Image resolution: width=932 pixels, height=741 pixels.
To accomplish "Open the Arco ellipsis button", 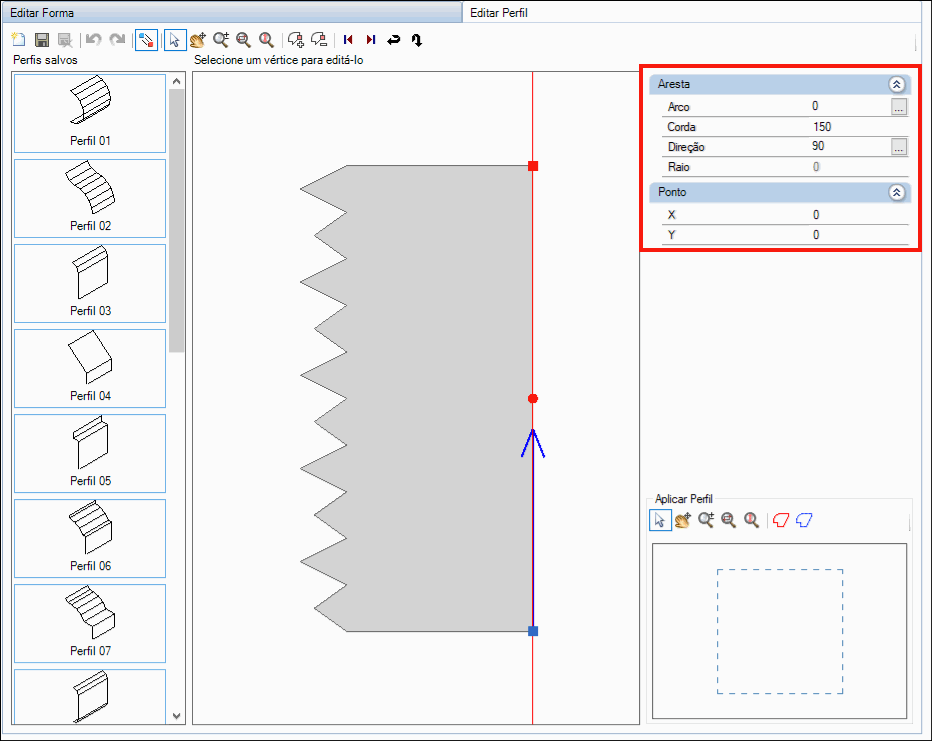I will (x=899, y=107).
